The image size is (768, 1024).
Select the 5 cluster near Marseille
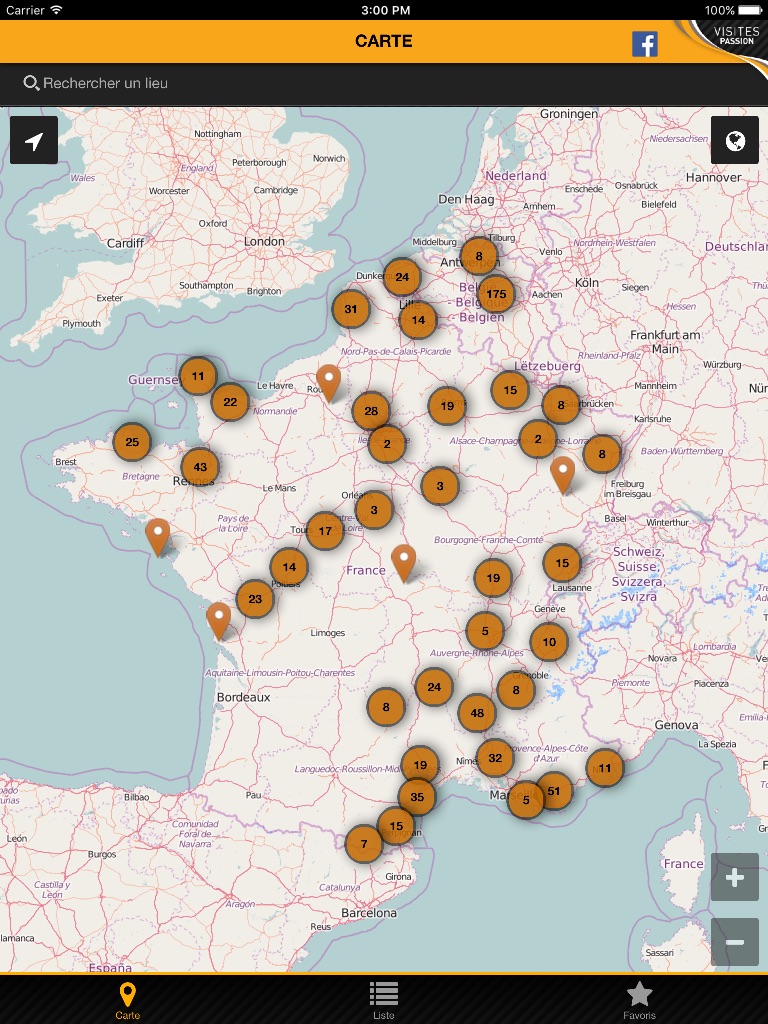(x=526, y=799)
